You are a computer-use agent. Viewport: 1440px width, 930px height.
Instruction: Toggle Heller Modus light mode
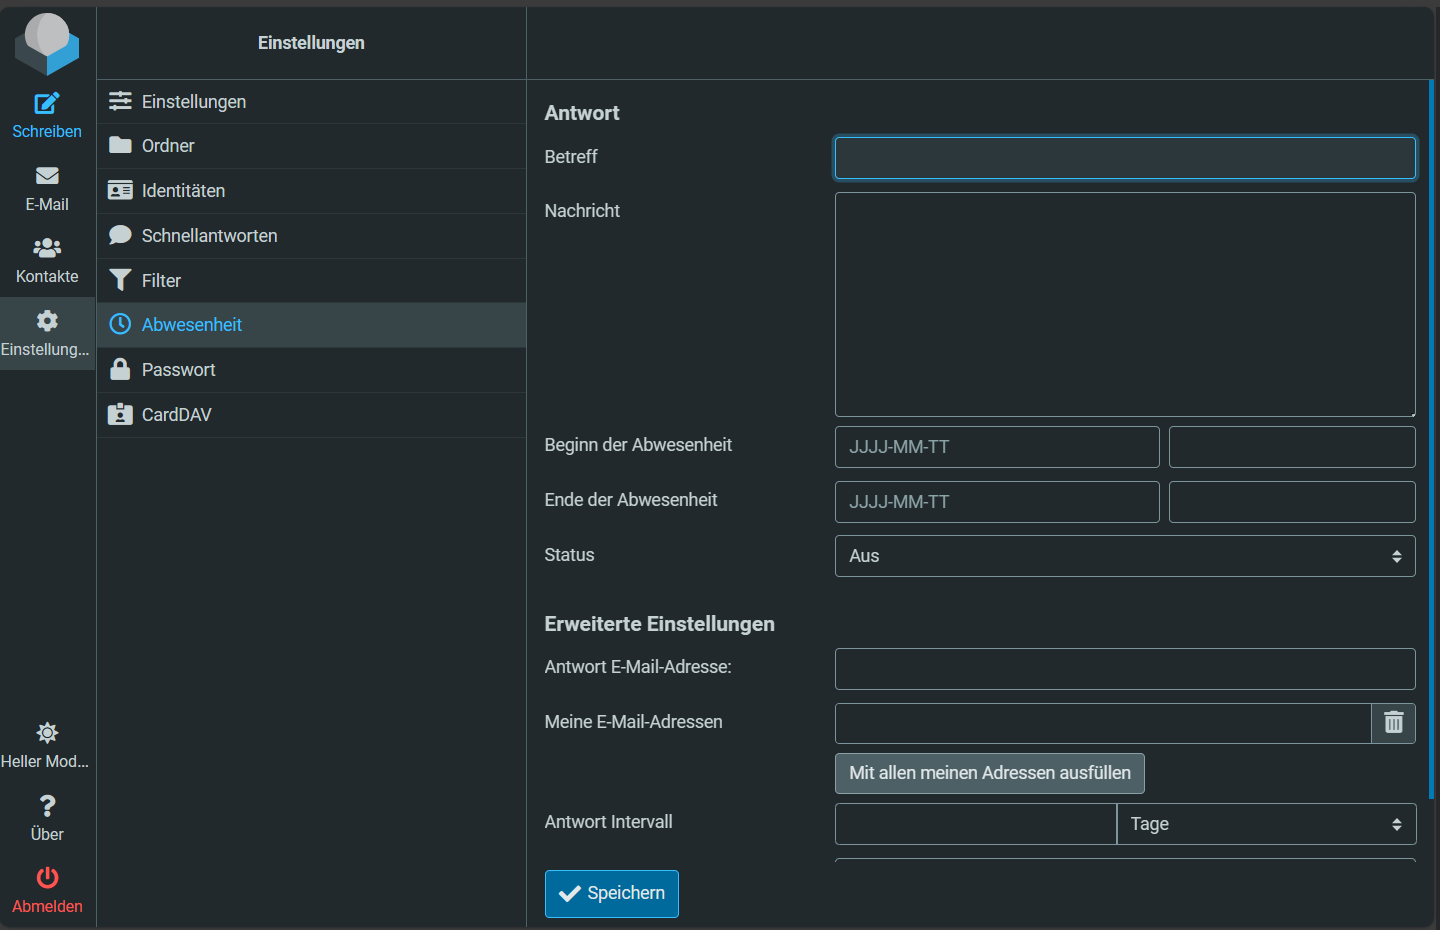(x=47, y=734)
